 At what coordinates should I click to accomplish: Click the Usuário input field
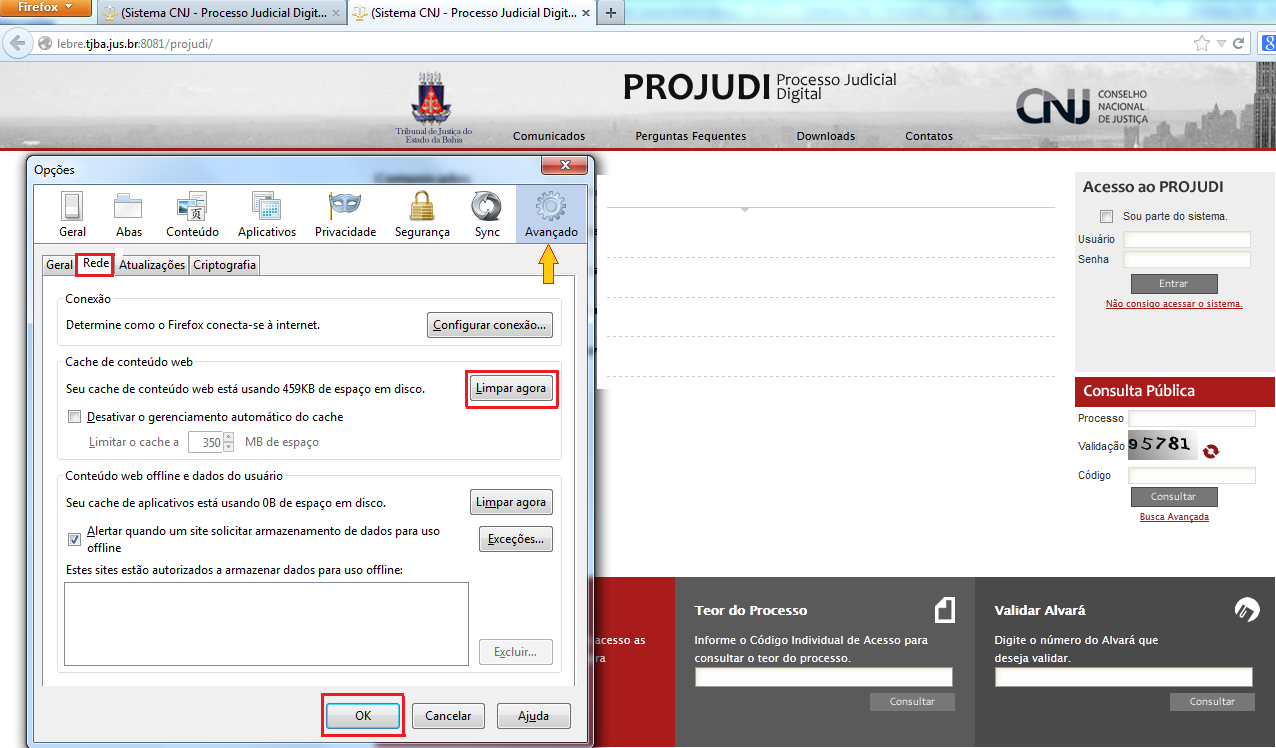[1187, 240]
